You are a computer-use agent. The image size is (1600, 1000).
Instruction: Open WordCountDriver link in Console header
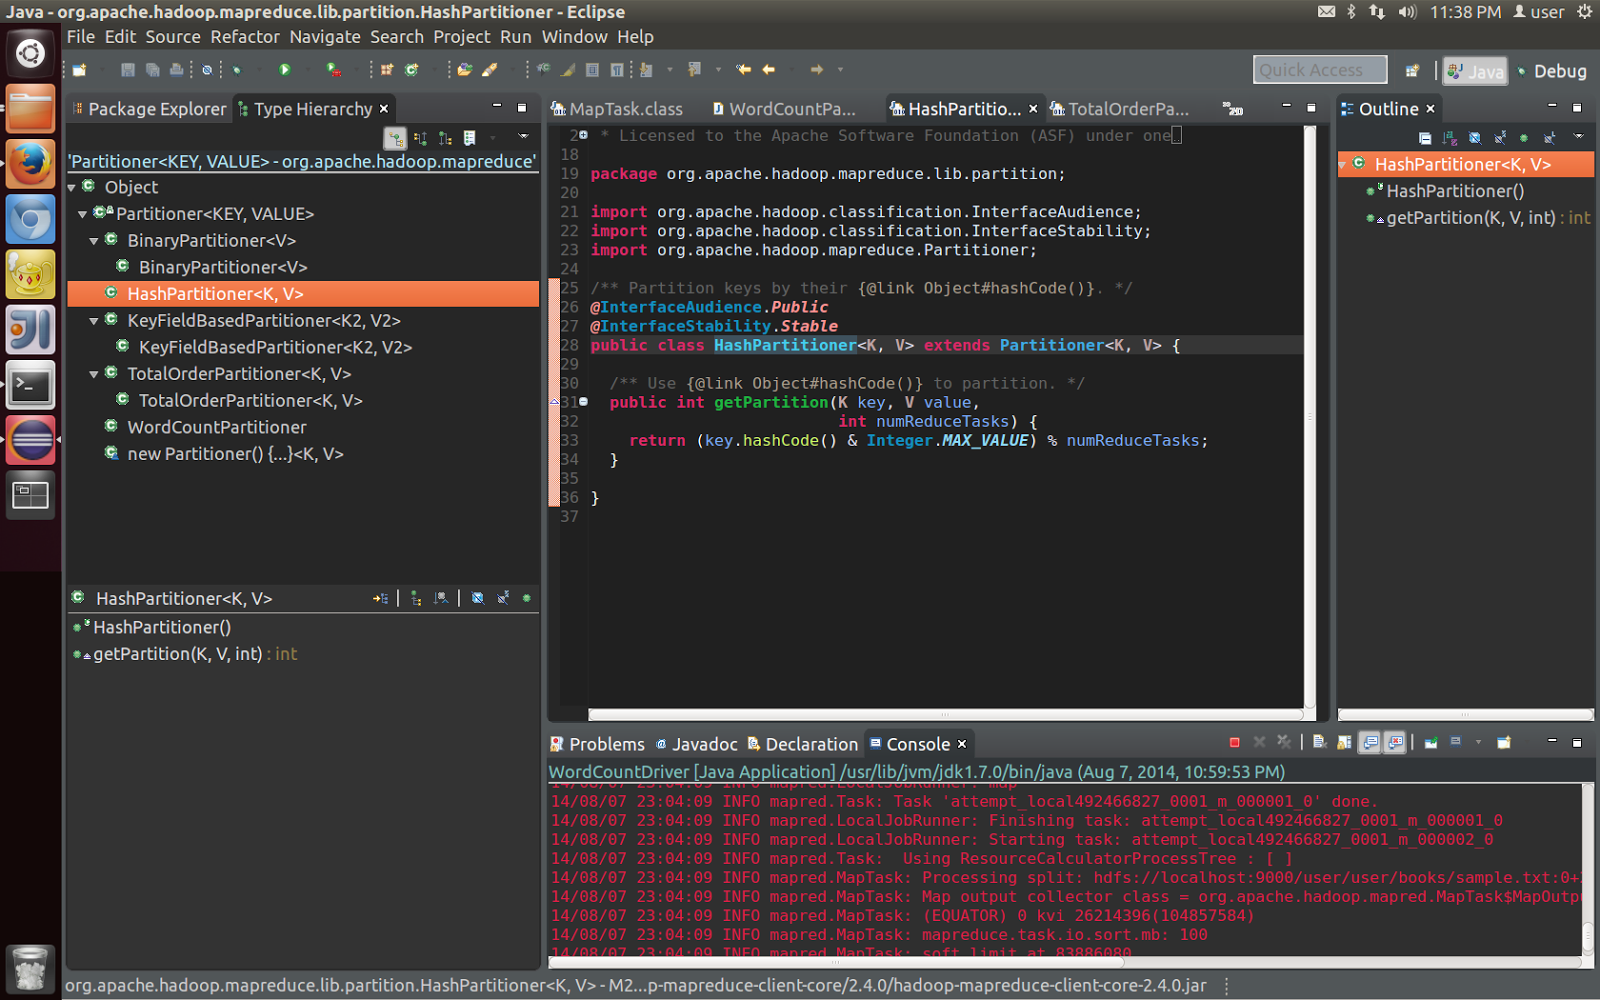click(x=618, y=771)
